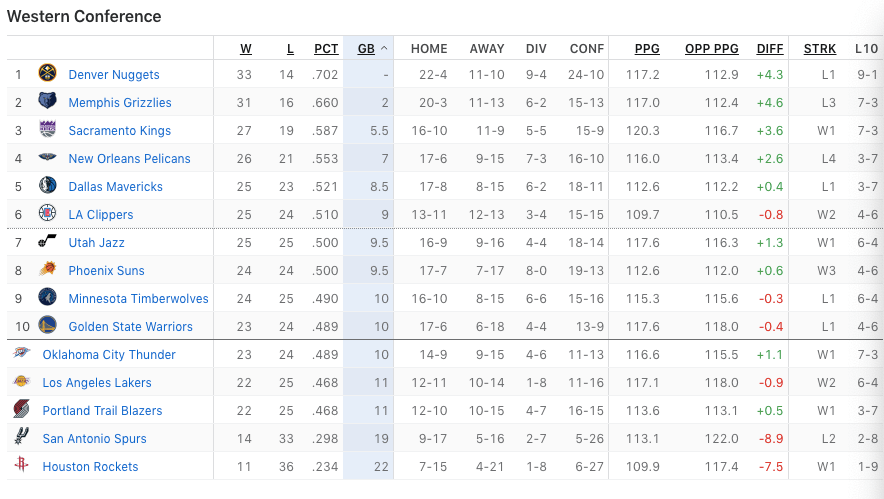Click the Sacramento Kings logo icon

[x=47, y=129]
